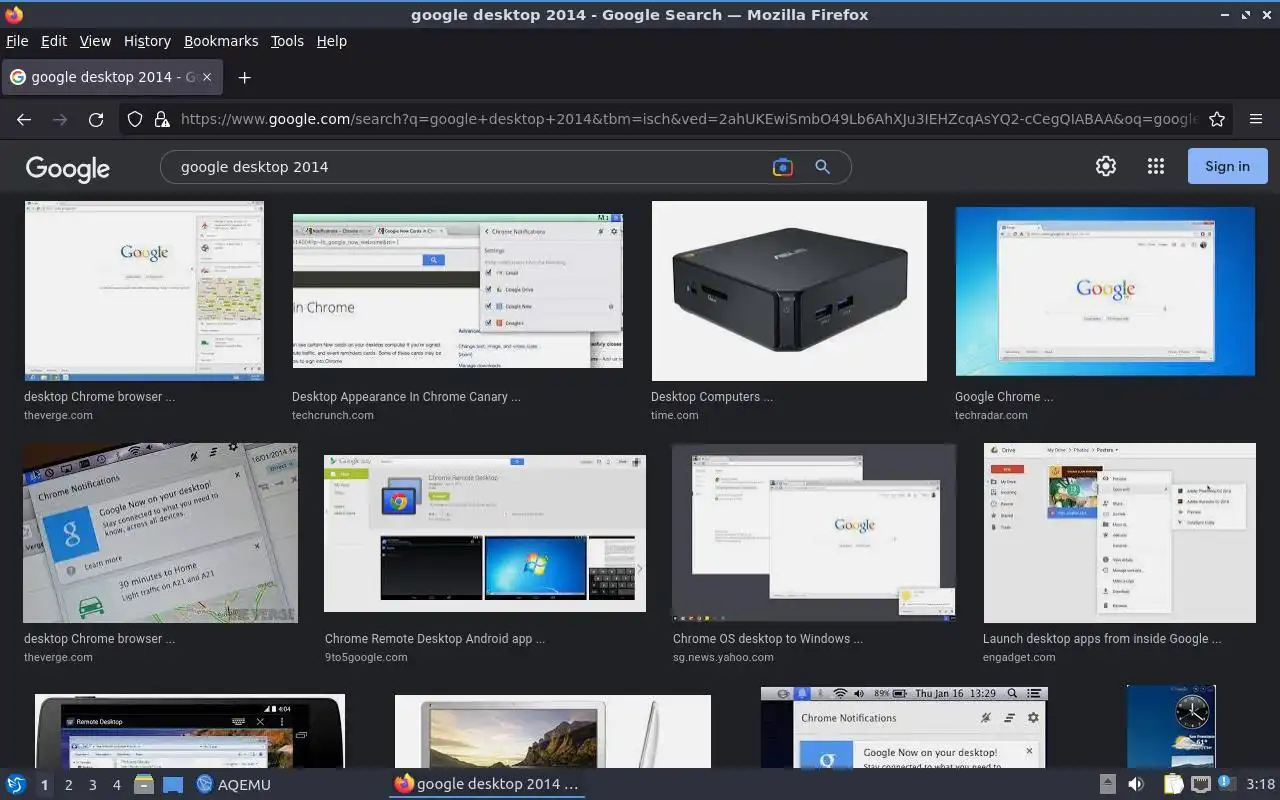Open the Google apps grid icon
The width and height of the screenshot is (1280, 800).
pyautogui.click(x=1156, y=167)
